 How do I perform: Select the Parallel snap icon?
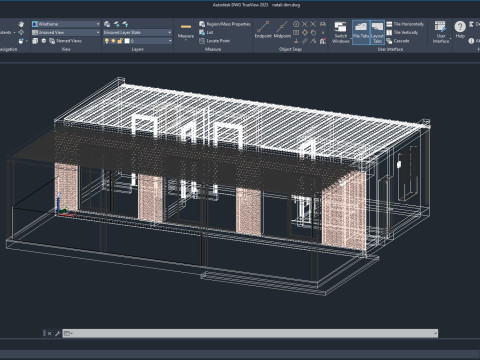[305, 41]
